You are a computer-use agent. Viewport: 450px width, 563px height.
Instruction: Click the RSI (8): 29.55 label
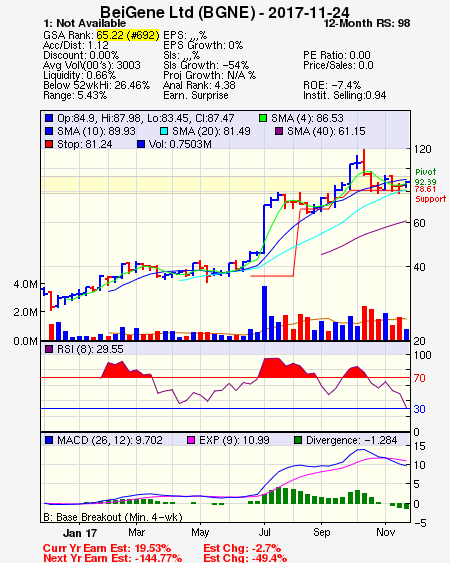(90, 349)
